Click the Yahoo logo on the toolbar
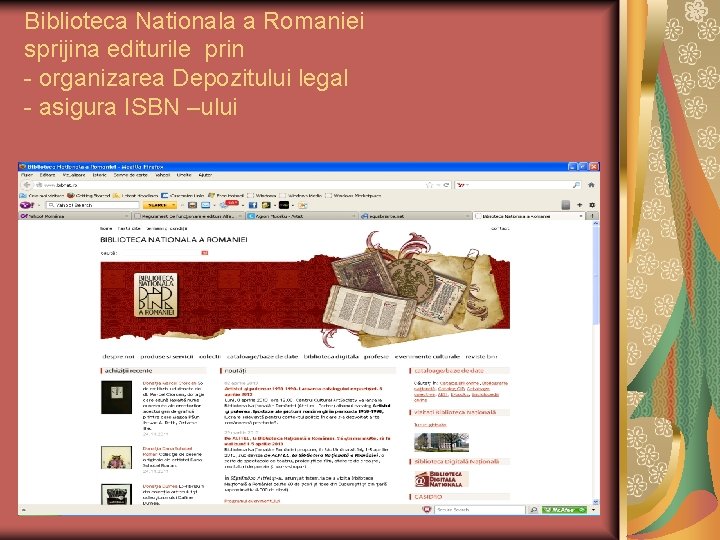 (x=27, y=205)
